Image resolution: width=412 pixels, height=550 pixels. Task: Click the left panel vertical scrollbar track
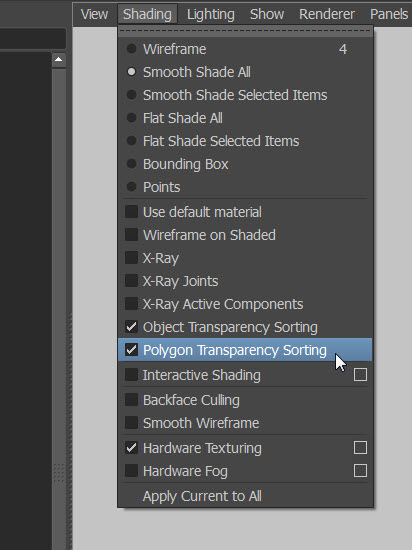click(59, 263)
